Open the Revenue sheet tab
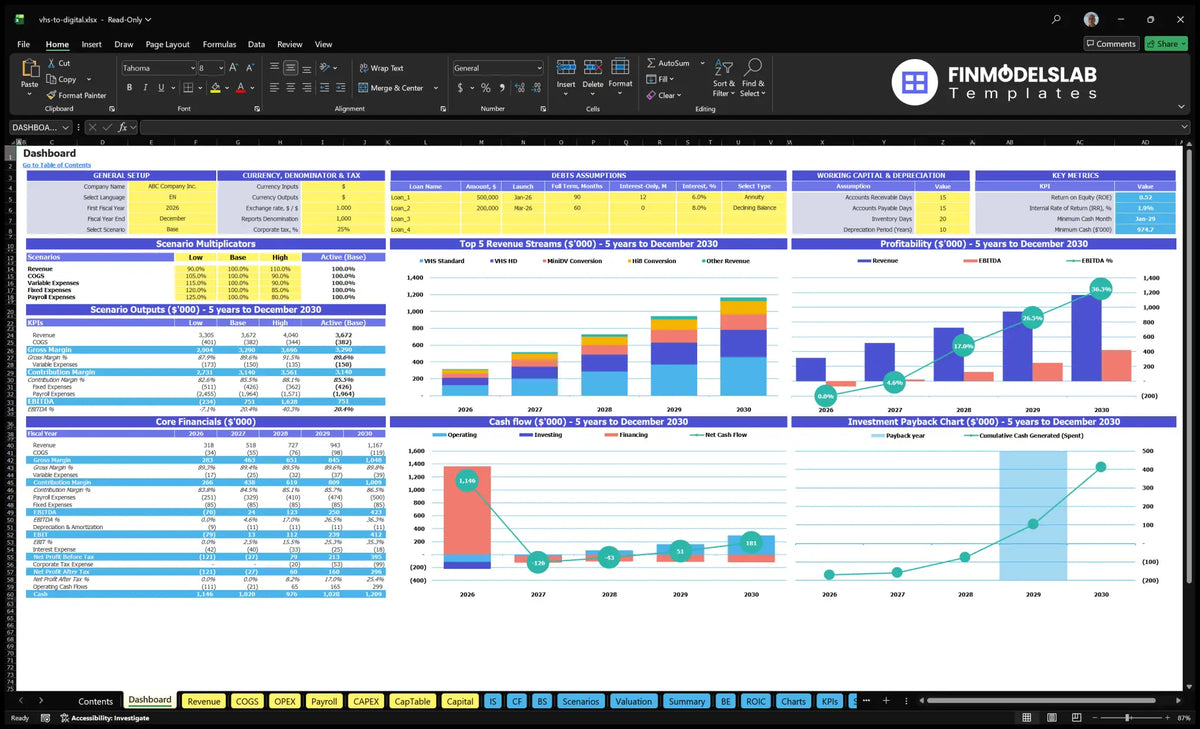This screenshot has width=1200, height=729. point(204,701)
